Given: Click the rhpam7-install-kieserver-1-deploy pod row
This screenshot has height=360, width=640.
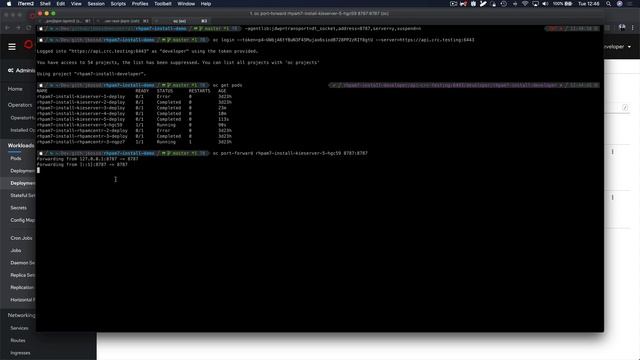Looking at the screenshot, I should (134, 97).
